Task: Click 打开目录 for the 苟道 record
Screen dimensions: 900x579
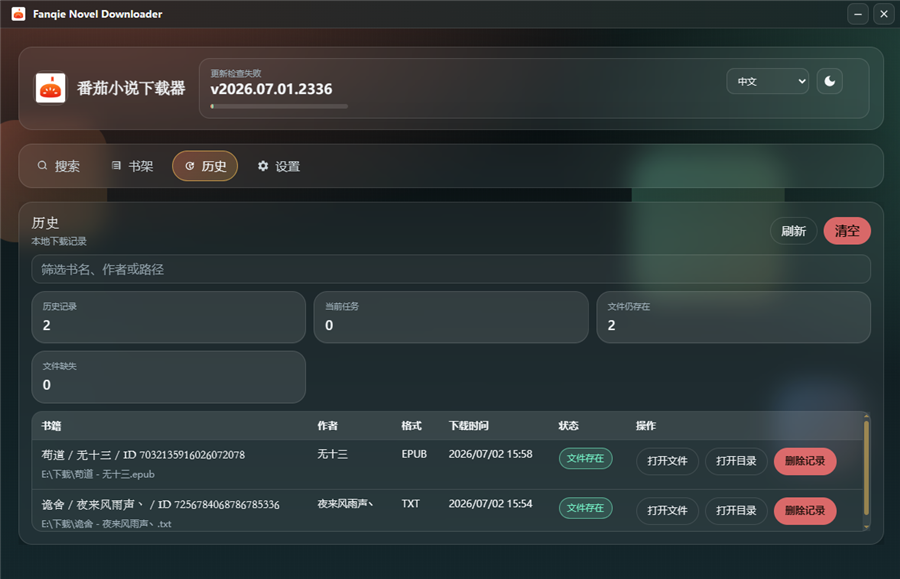Action: tap(736, 461)
